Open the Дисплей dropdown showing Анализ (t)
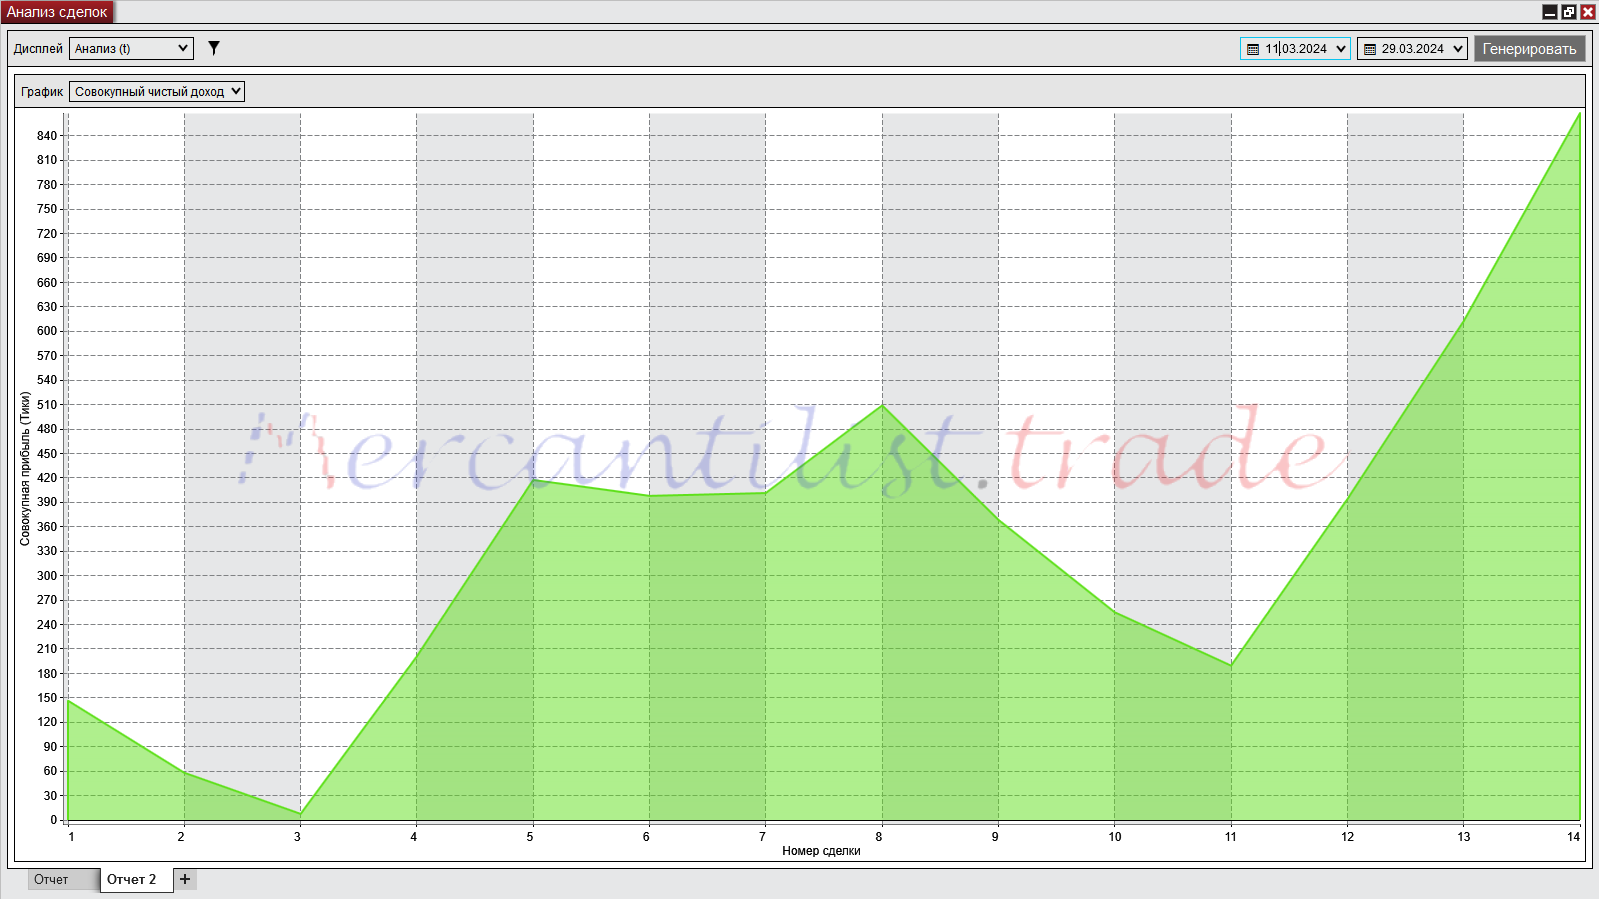The width and height of the screenshot is (1599, 899). tap(131, 48)
